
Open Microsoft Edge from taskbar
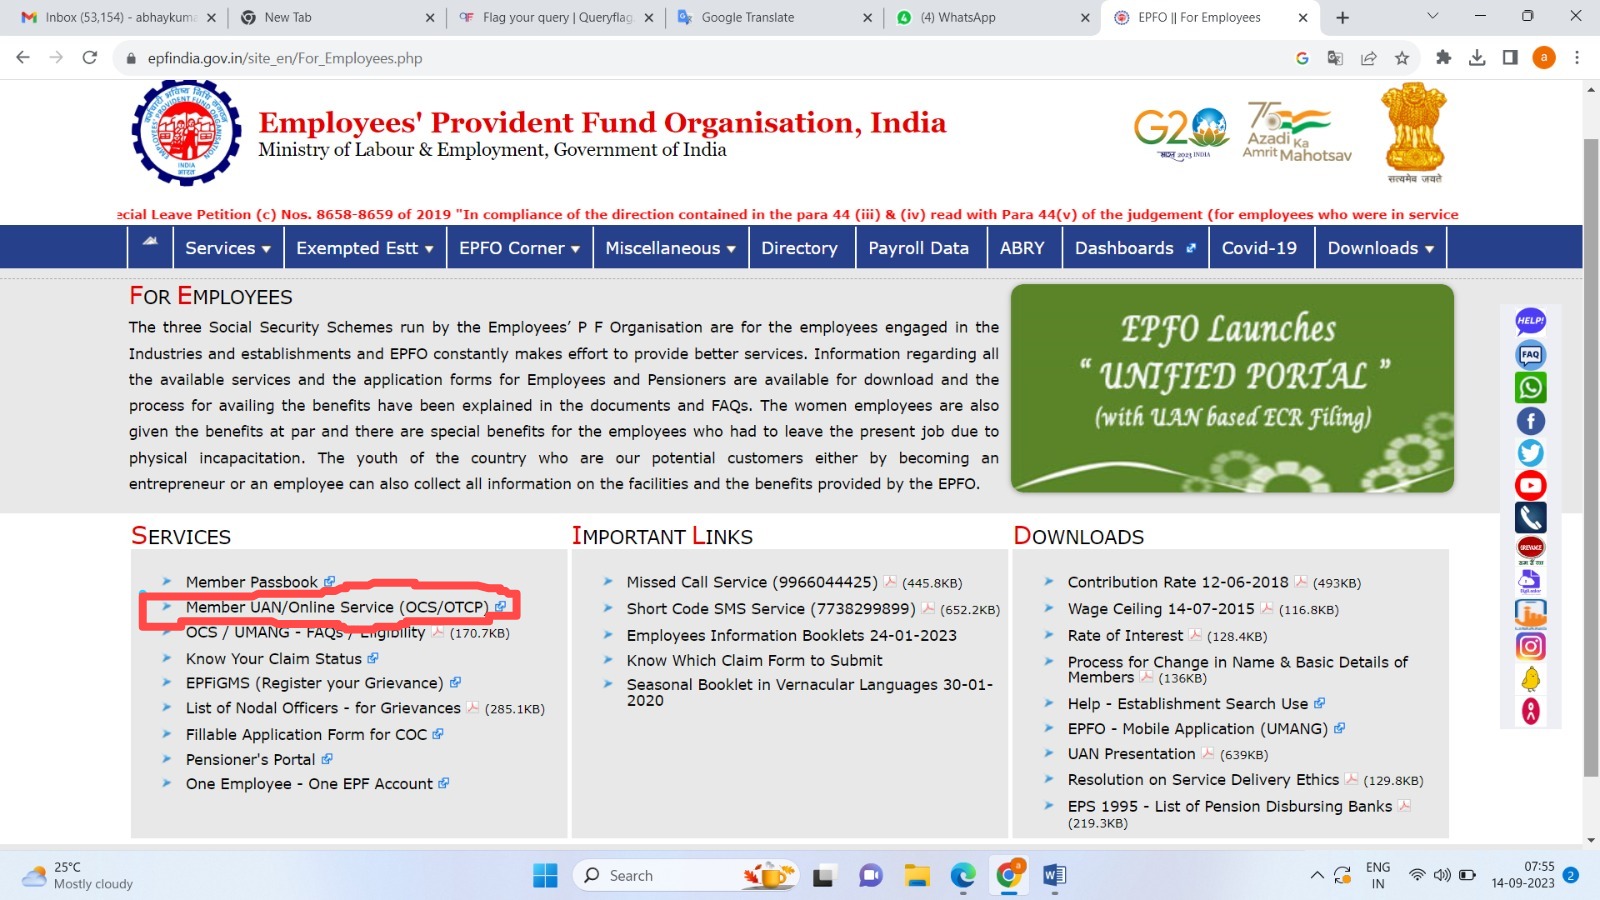[x=963, y=876]
